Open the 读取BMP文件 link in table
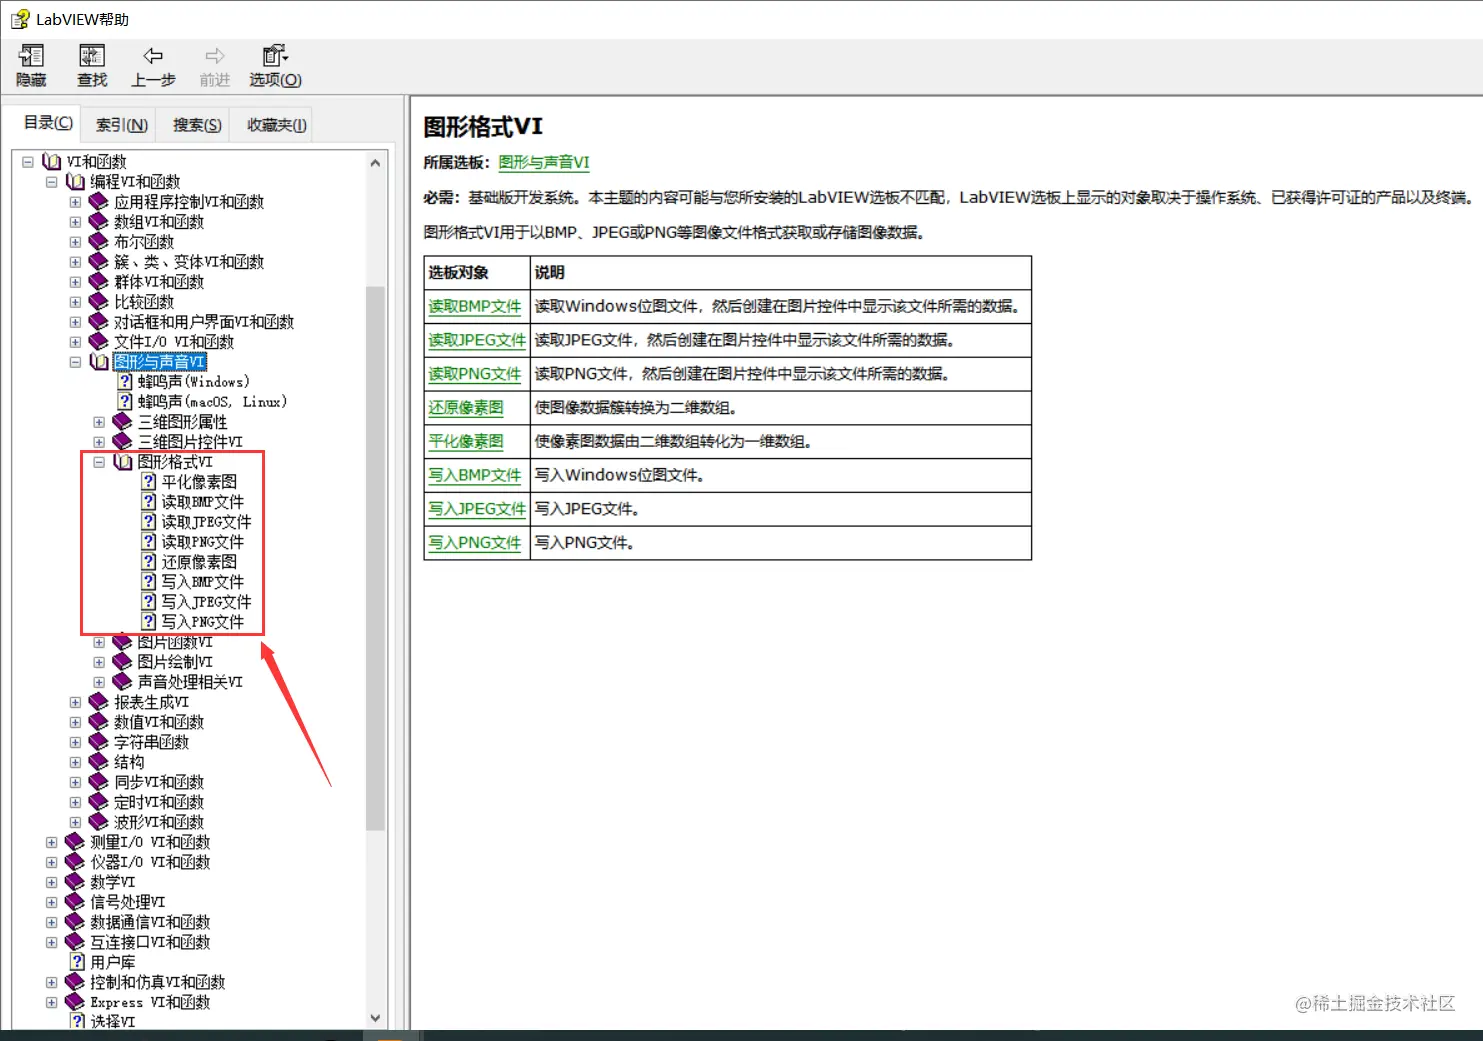1483x1041 pixels. [475, 306]
